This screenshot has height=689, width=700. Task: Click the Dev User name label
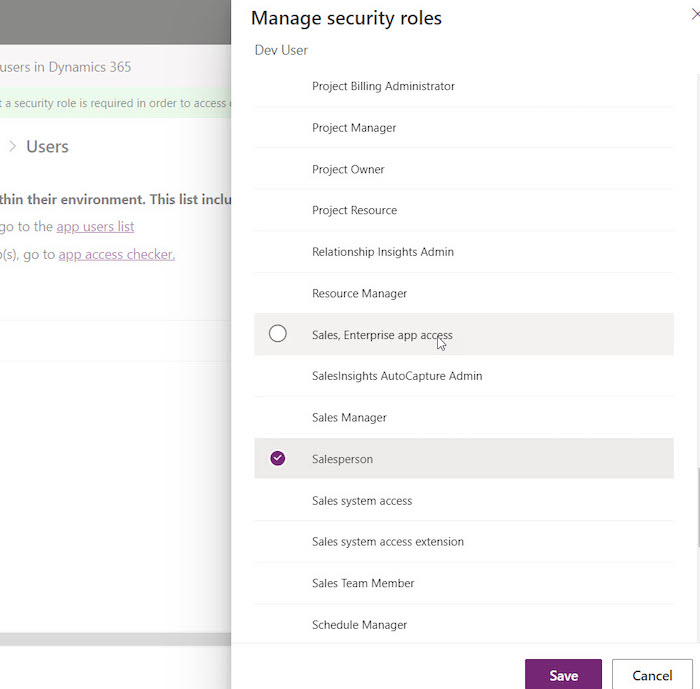[x=281, y=50]
